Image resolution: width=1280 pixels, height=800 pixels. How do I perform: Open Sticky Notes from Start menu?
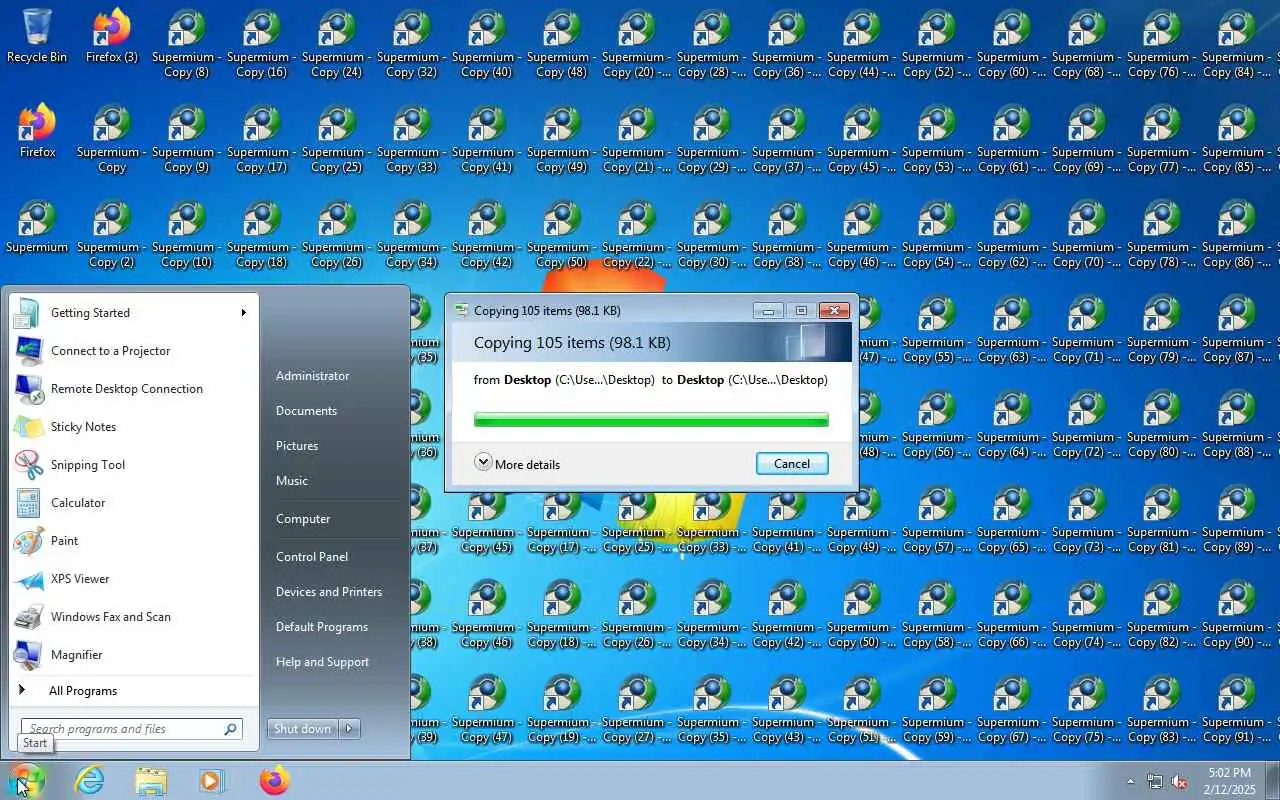[133, 426]
